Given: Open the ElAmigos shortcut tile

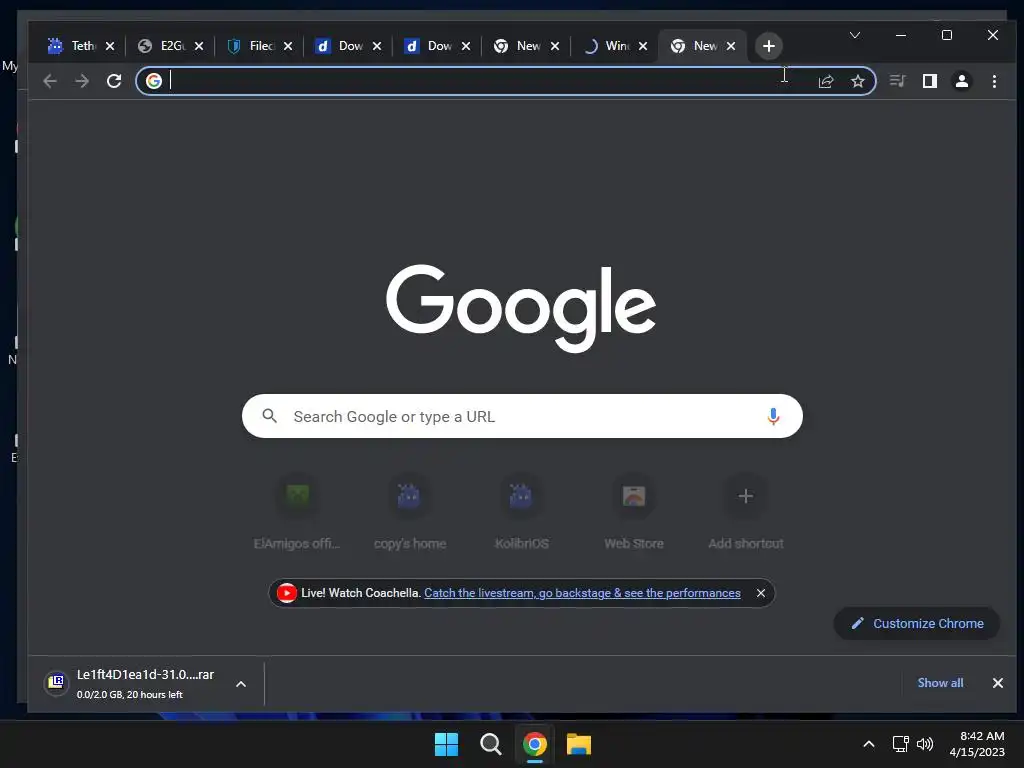Looking at the screenshot, I should click(297, 513).
